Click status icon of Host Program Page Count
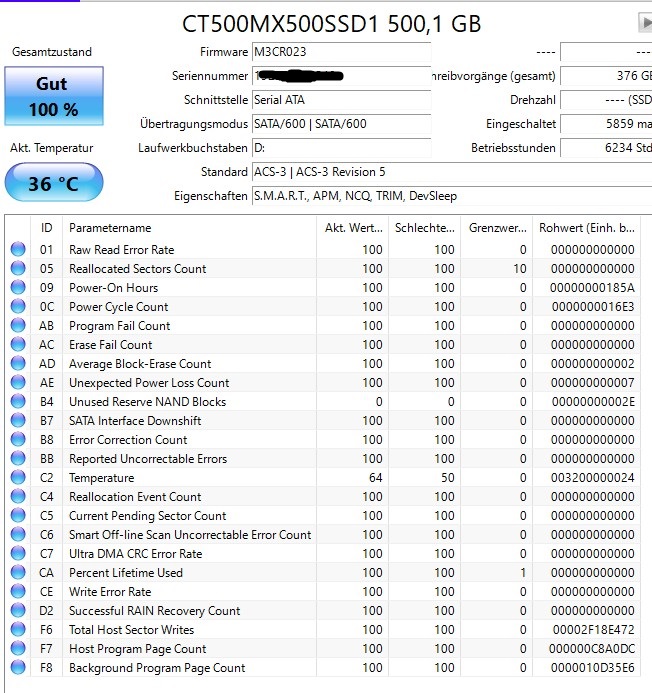Screen dimensions: 652x693 tap(18, 648)
